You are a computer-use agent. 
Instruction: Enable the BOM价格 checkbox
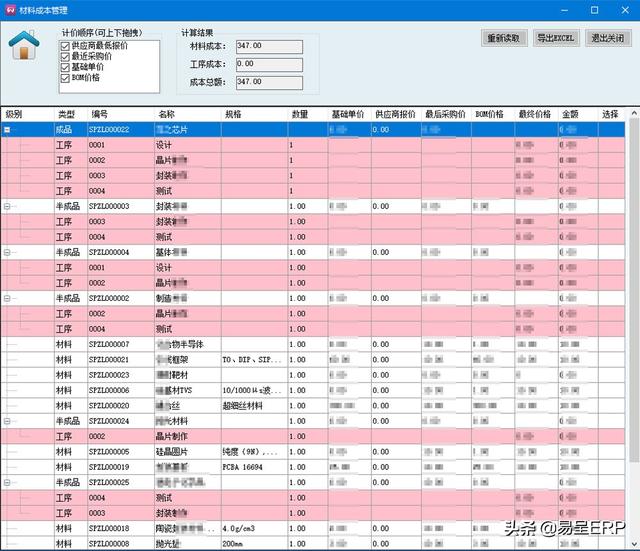65,77
